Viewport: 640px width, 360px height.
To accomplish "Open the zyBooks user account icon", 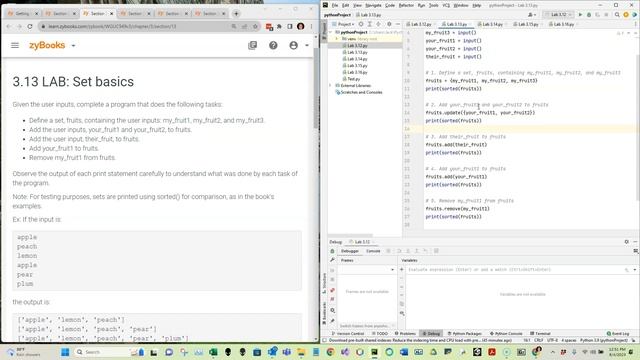I will 293,45.
